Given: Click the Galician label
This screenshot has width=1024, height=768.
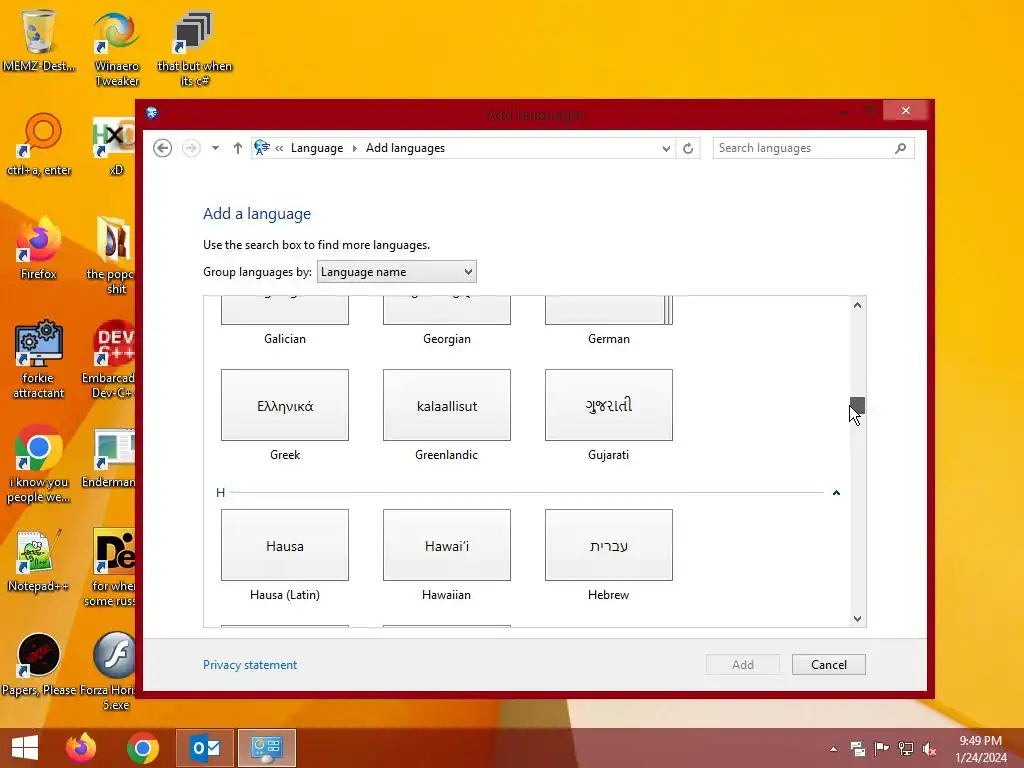Looking at the screenshot, I should click(285, 339).
